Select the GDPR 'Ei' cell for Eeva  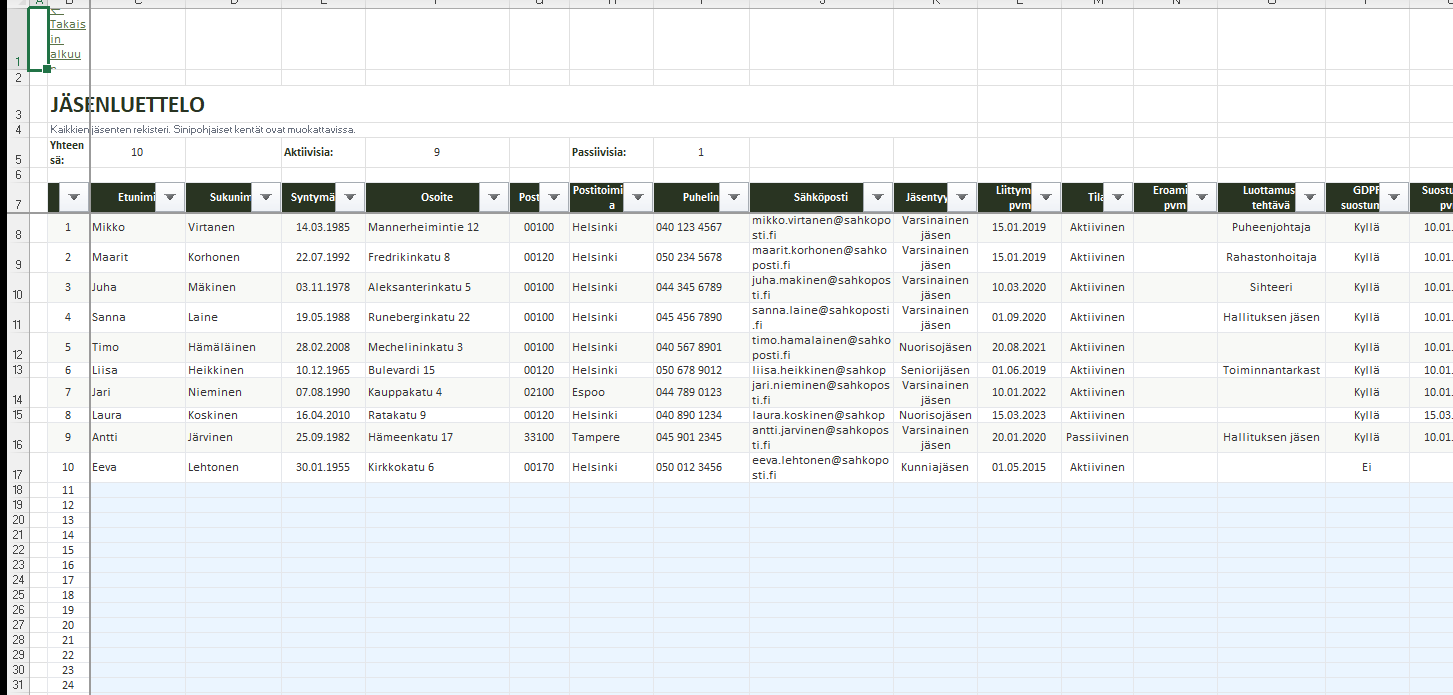click(x=1366, y=467)
